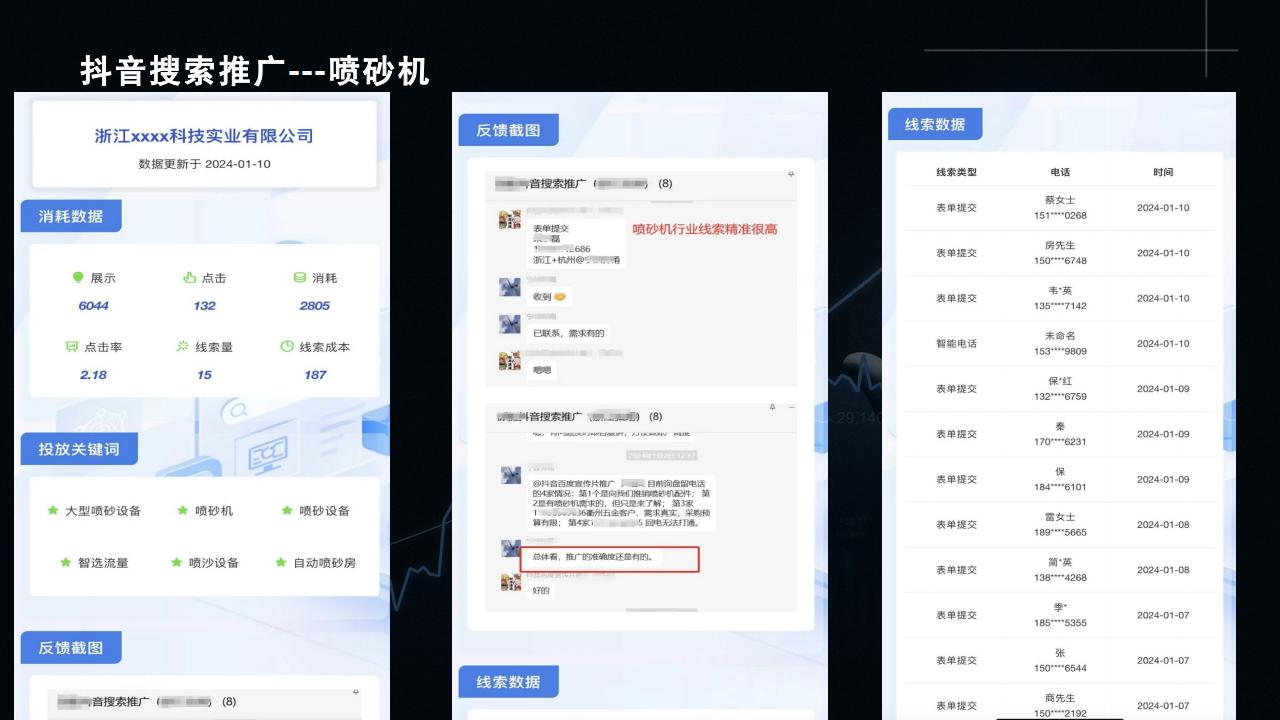This screenshot has height=720, width=1280.
Task: Click the company name 浙江xxxx科技实业有限公司
Action: point(204,136)
